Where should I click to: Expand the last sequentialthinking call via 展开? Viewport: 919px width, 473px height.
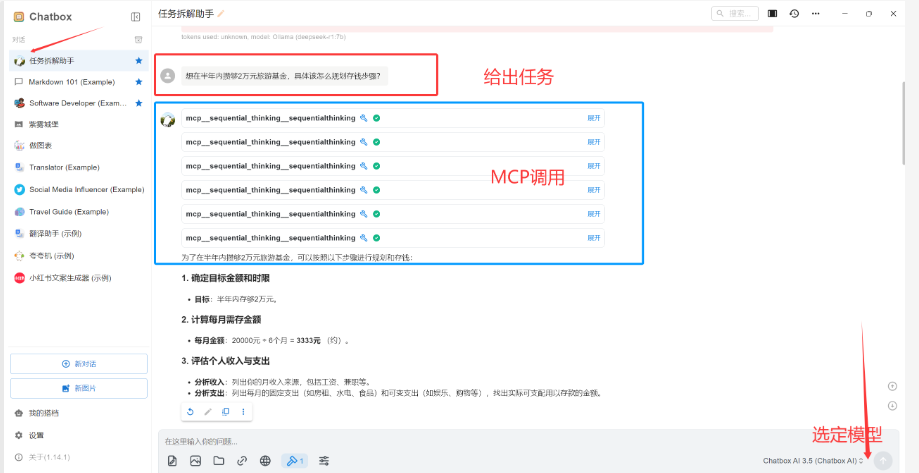594,238
